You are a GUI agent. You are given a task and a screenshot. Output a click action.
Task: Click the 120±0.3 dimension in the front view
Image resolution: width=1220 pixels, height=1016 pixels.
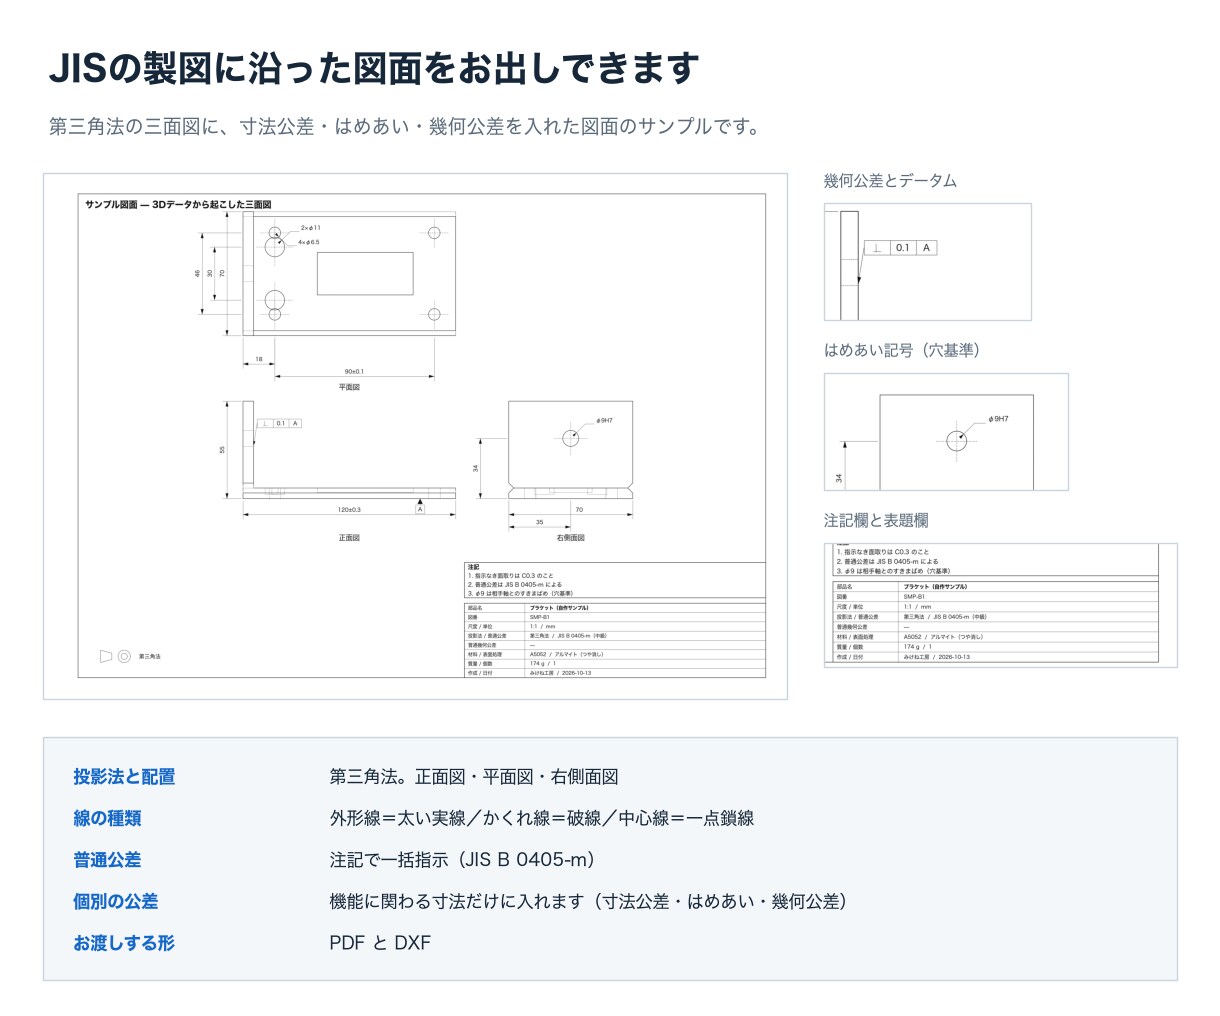349,509
